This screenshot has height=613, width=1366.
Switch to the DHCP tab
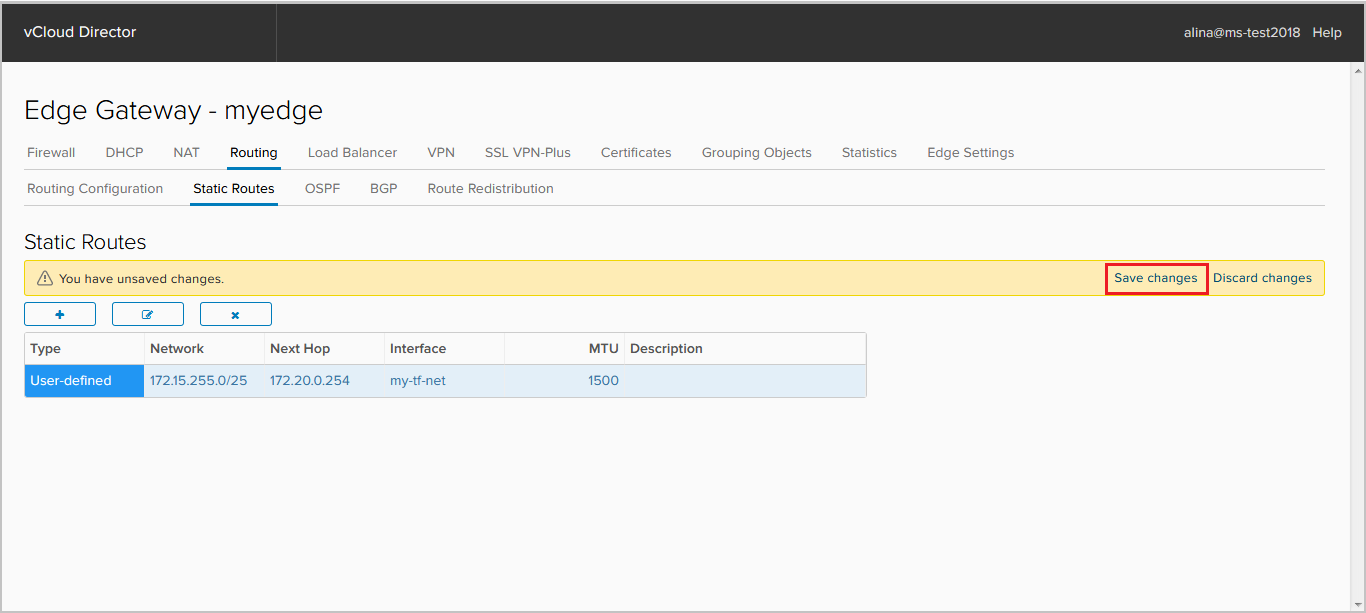click(125, 153)
